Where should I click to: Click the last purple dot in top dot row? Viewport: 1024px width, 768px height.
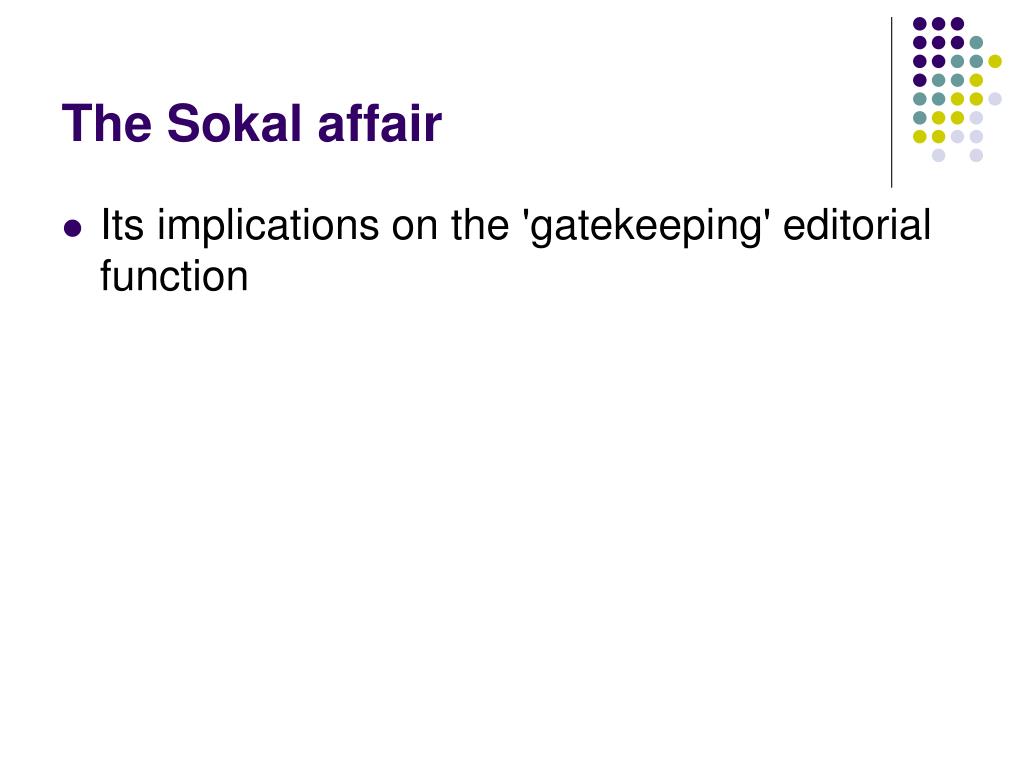click(x=957, y=24)
